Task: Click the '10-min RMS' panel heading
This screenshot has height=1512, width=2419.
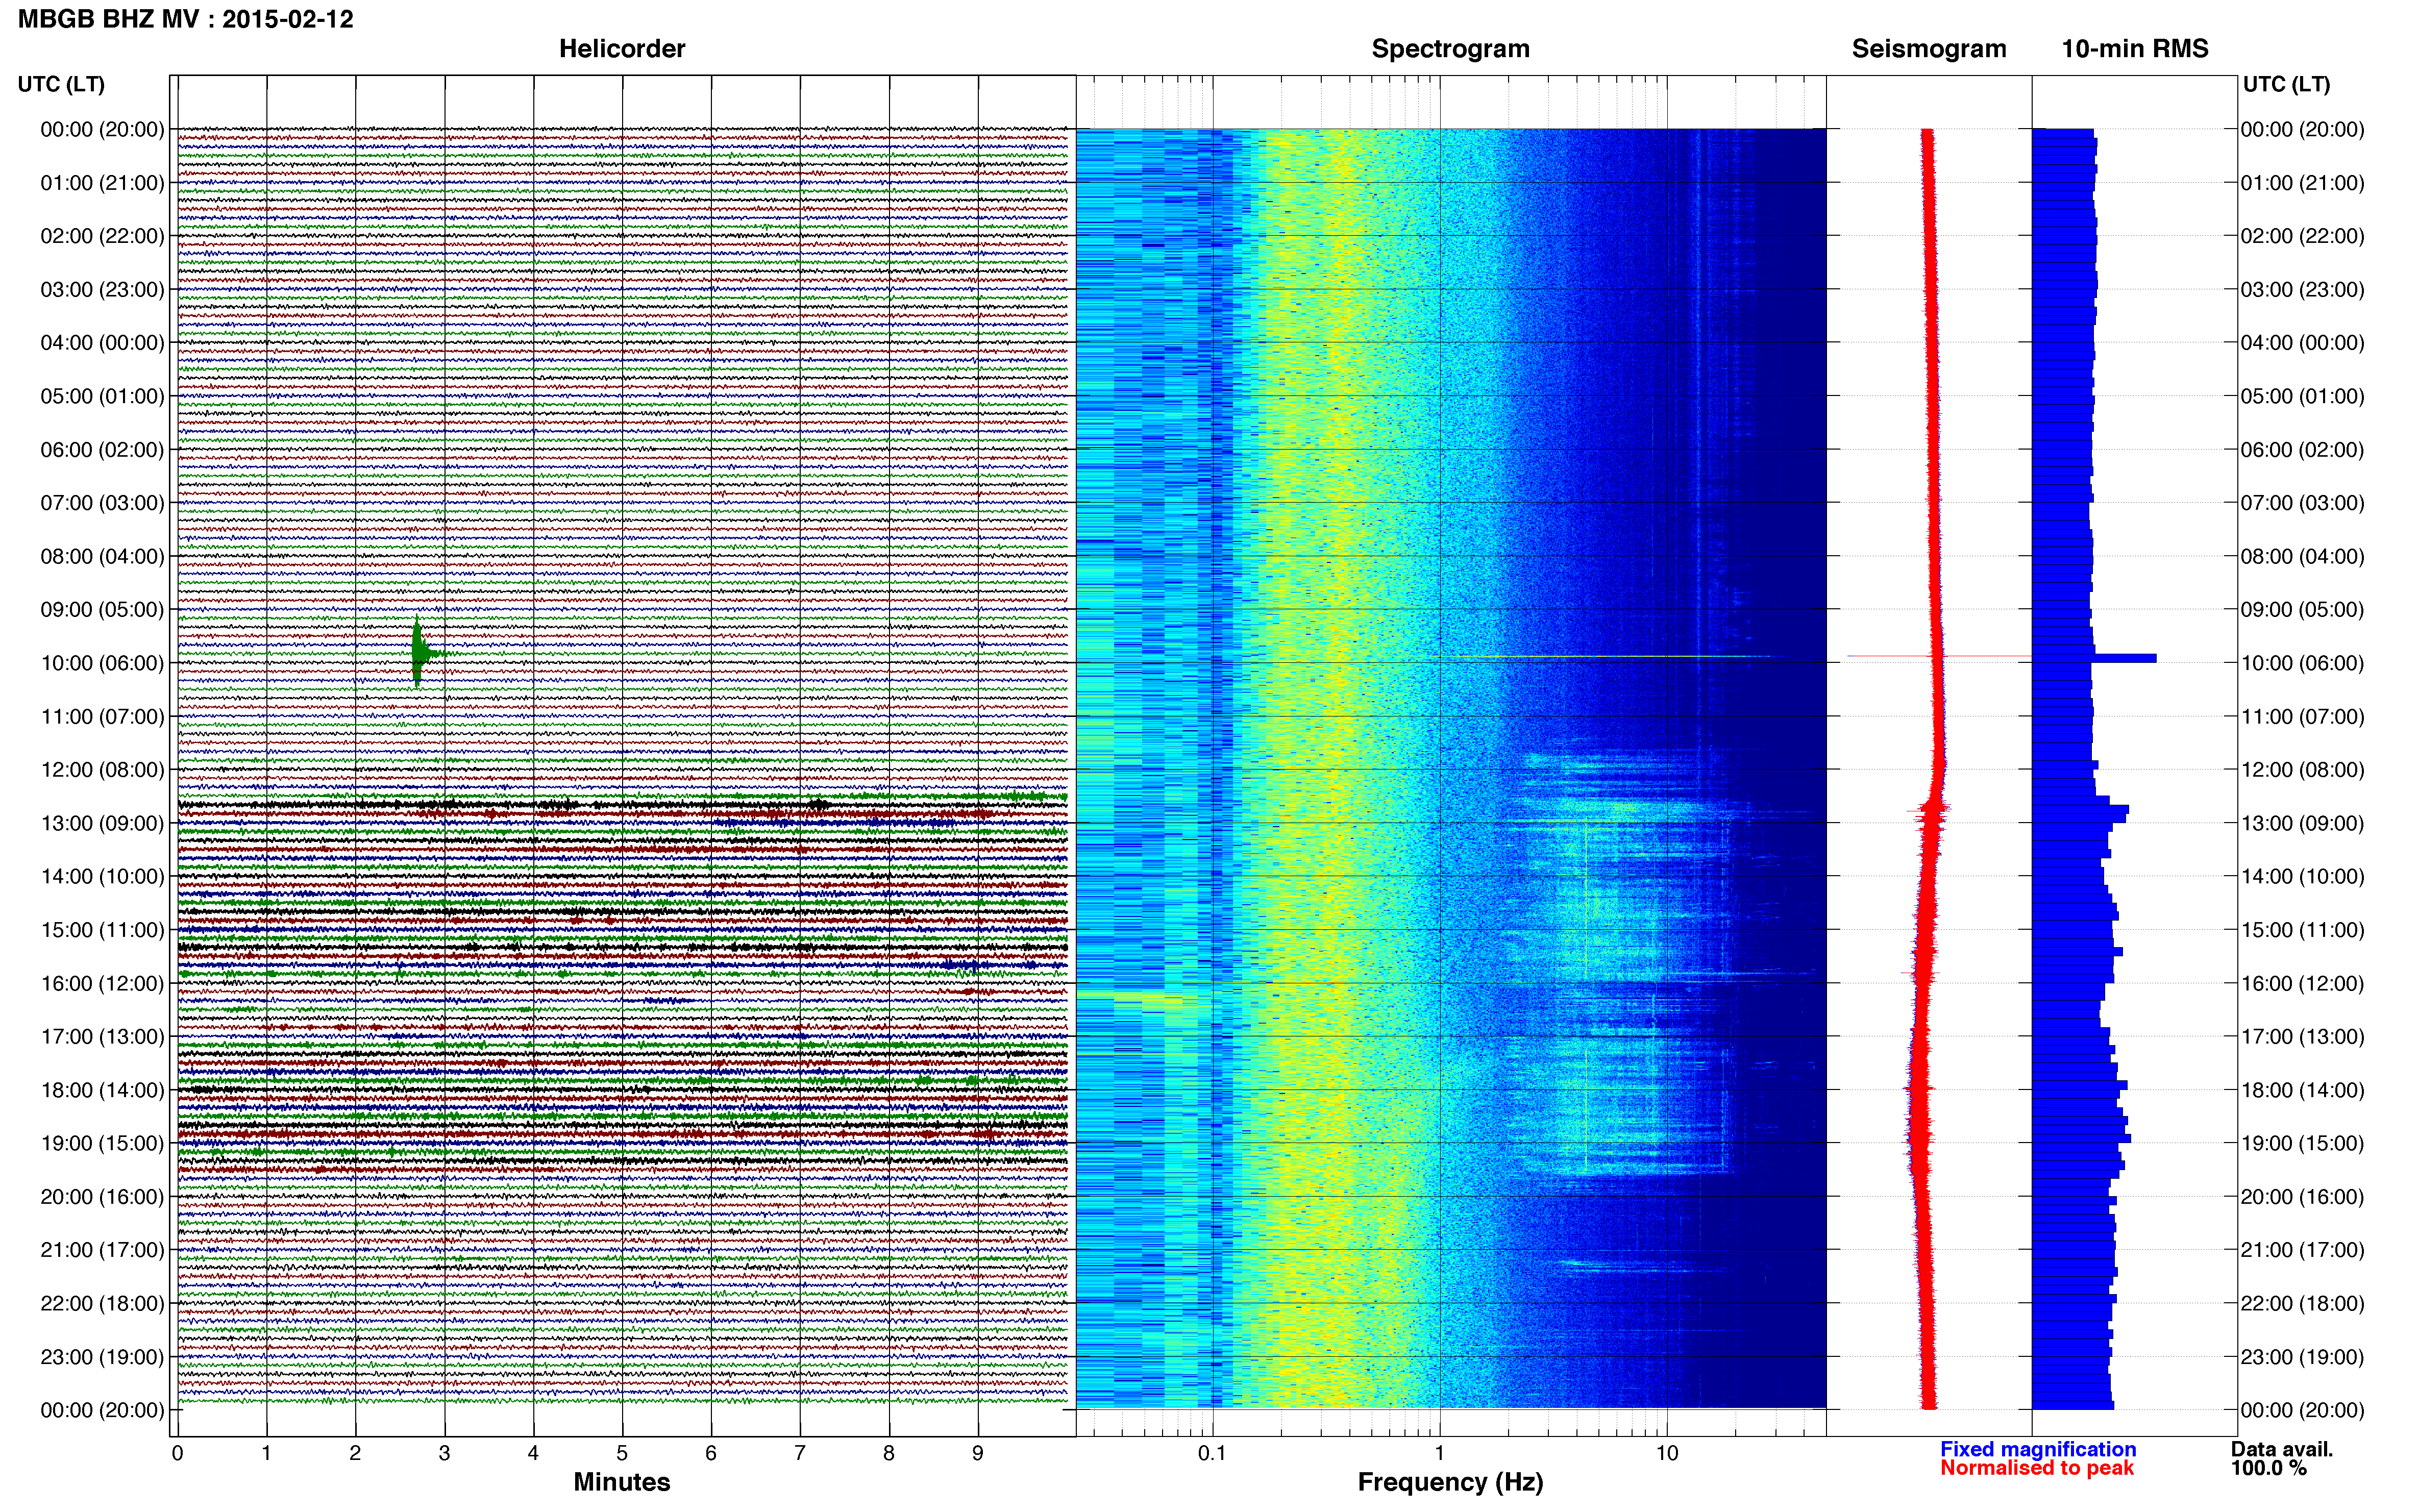Action: (x=2135, y=49)
